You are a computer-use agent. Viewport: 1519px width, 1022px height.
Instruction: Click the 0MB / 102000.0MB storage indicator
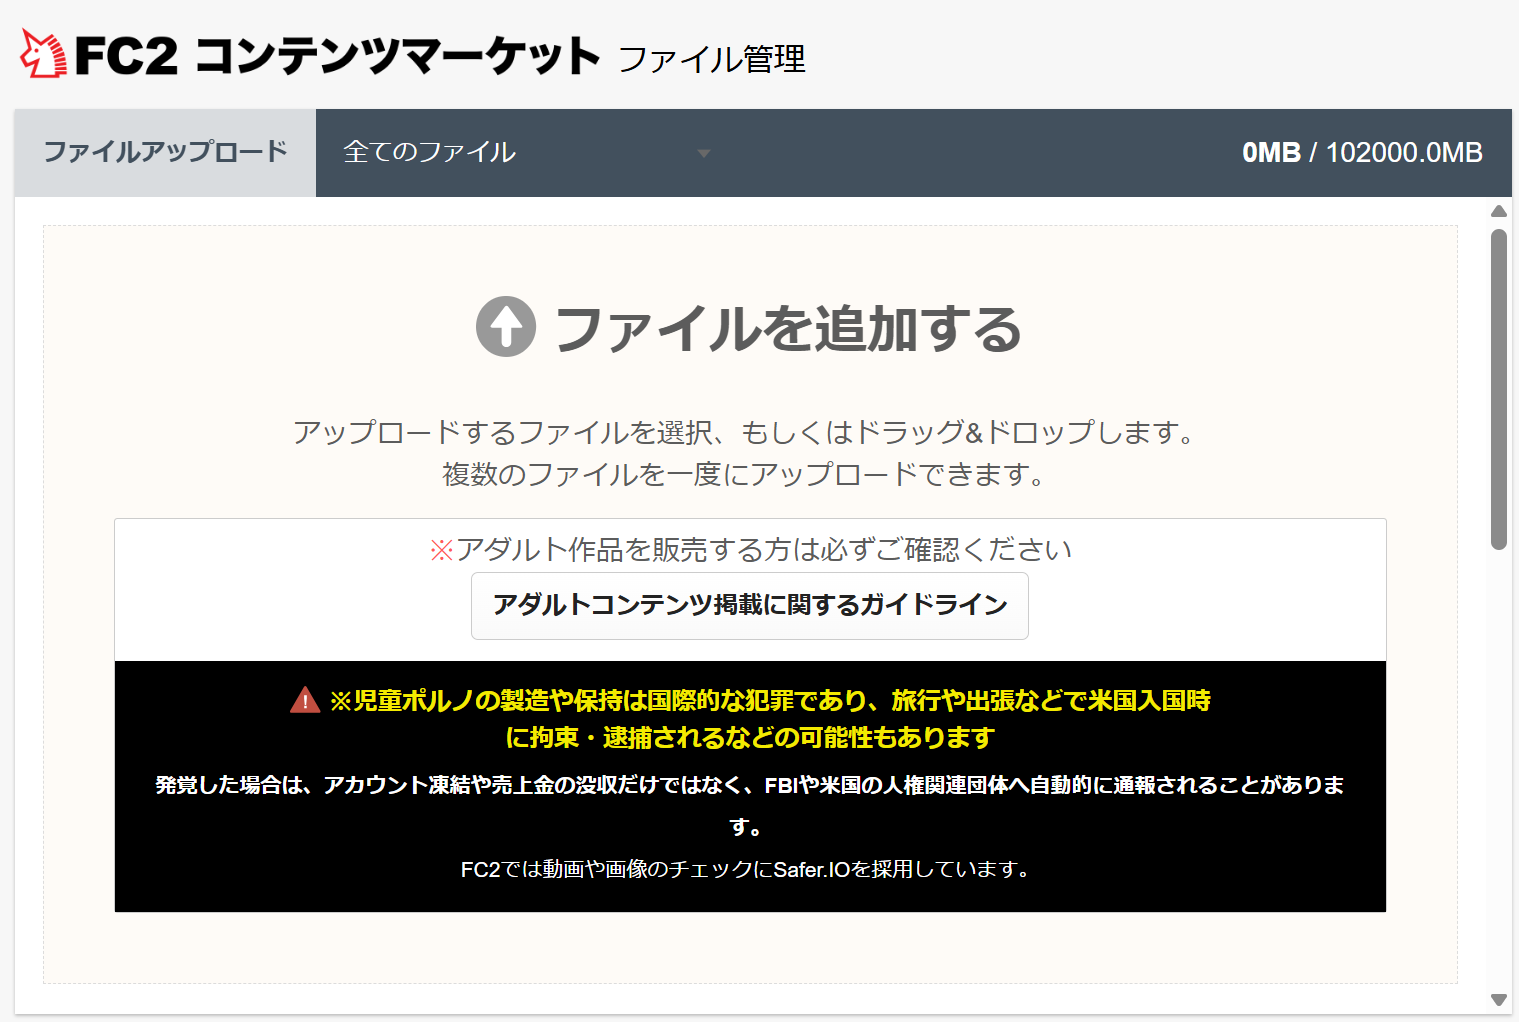click(1361, 152)
